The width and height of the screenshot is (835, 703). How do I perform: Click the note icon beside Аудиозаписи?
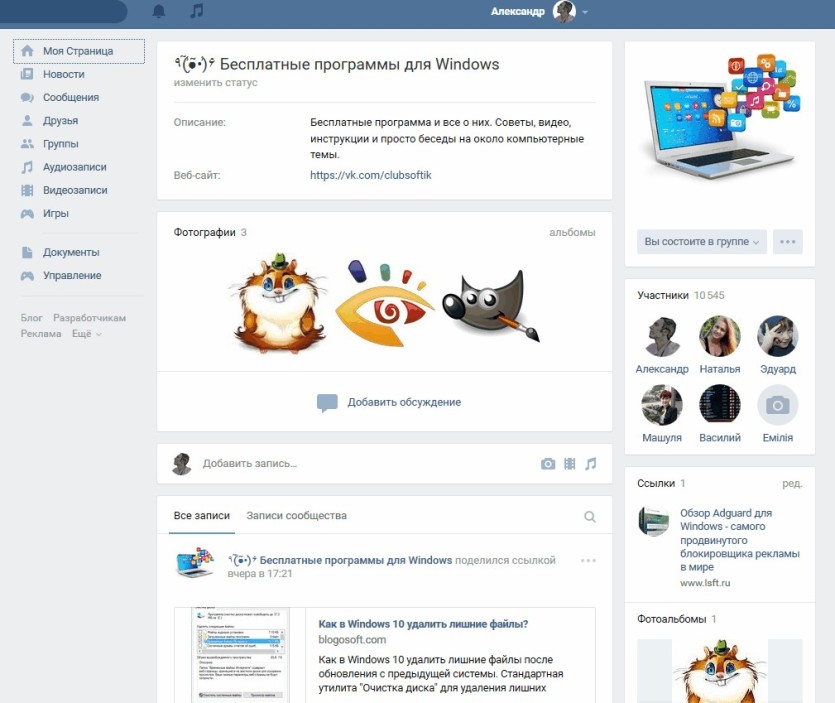point(27,167)
